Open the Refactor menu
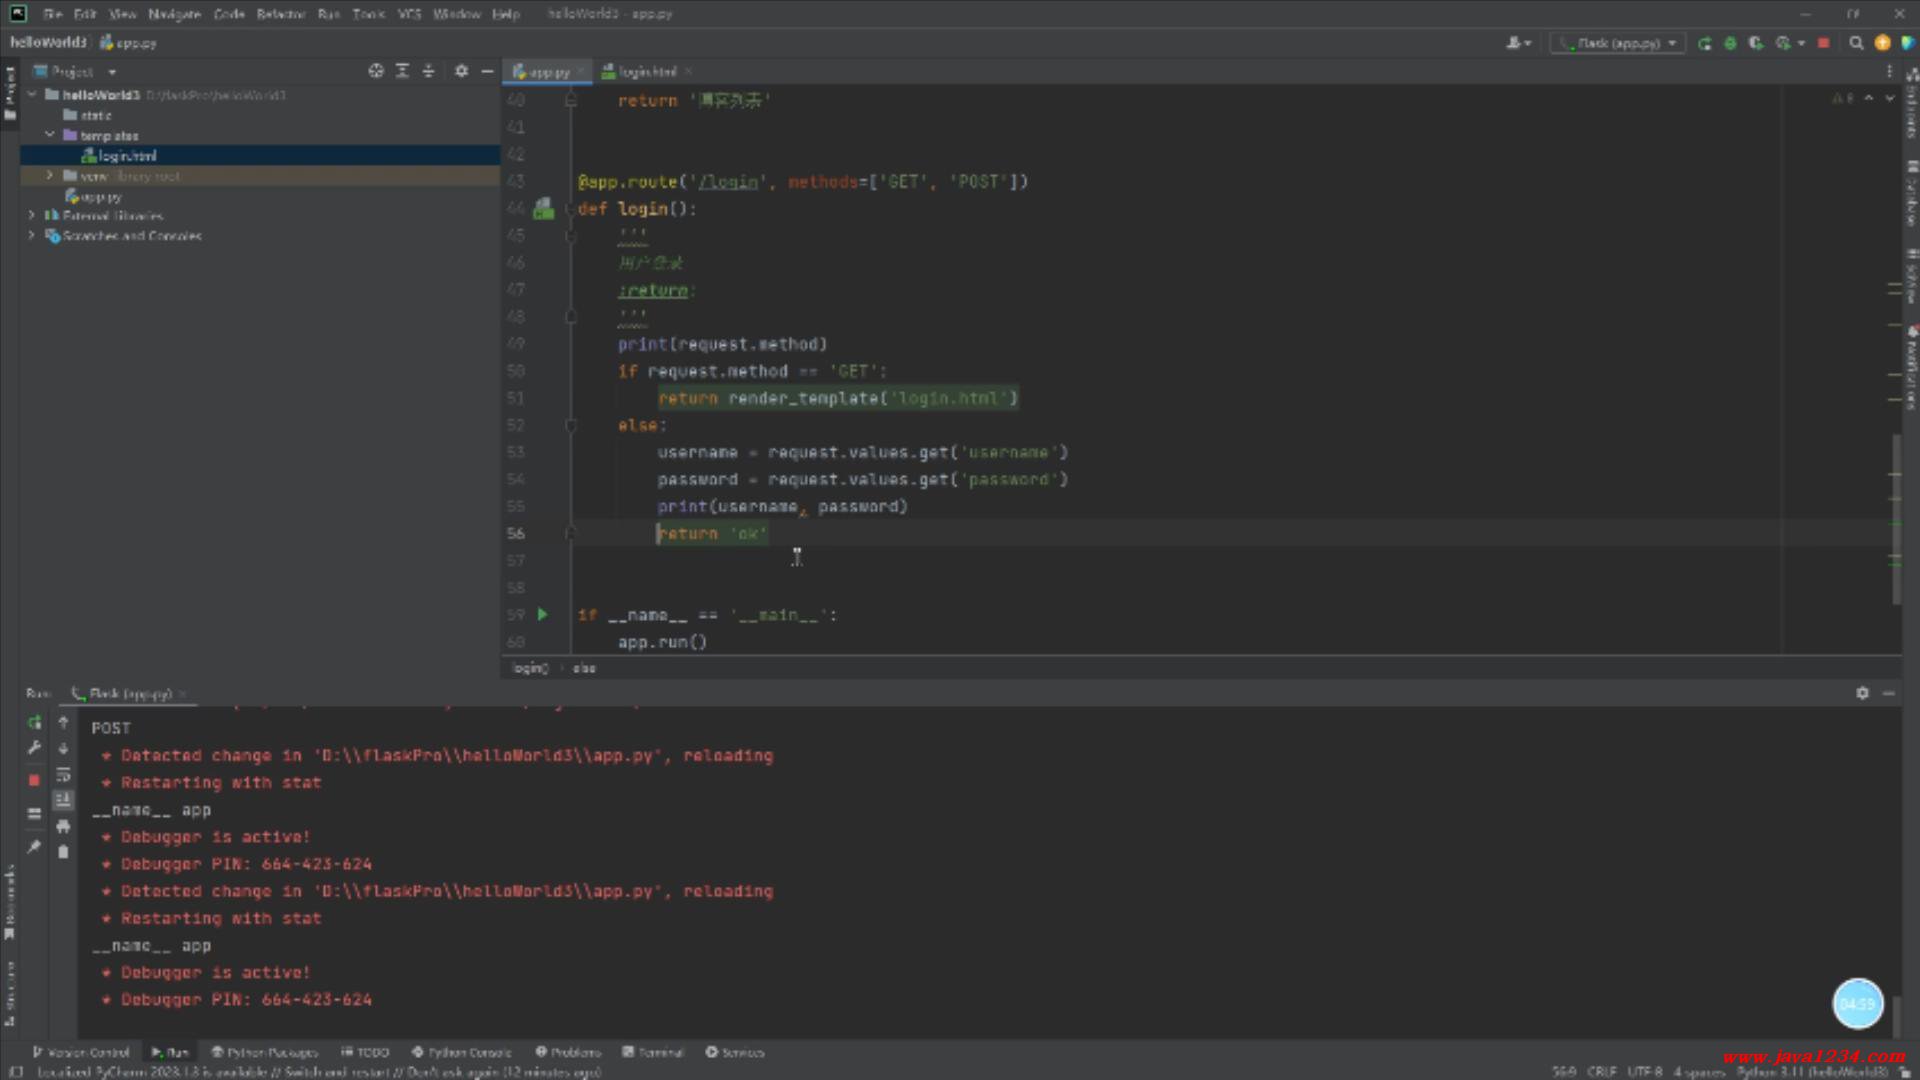Screen dimensions: 1920x1080 point(280,14)
